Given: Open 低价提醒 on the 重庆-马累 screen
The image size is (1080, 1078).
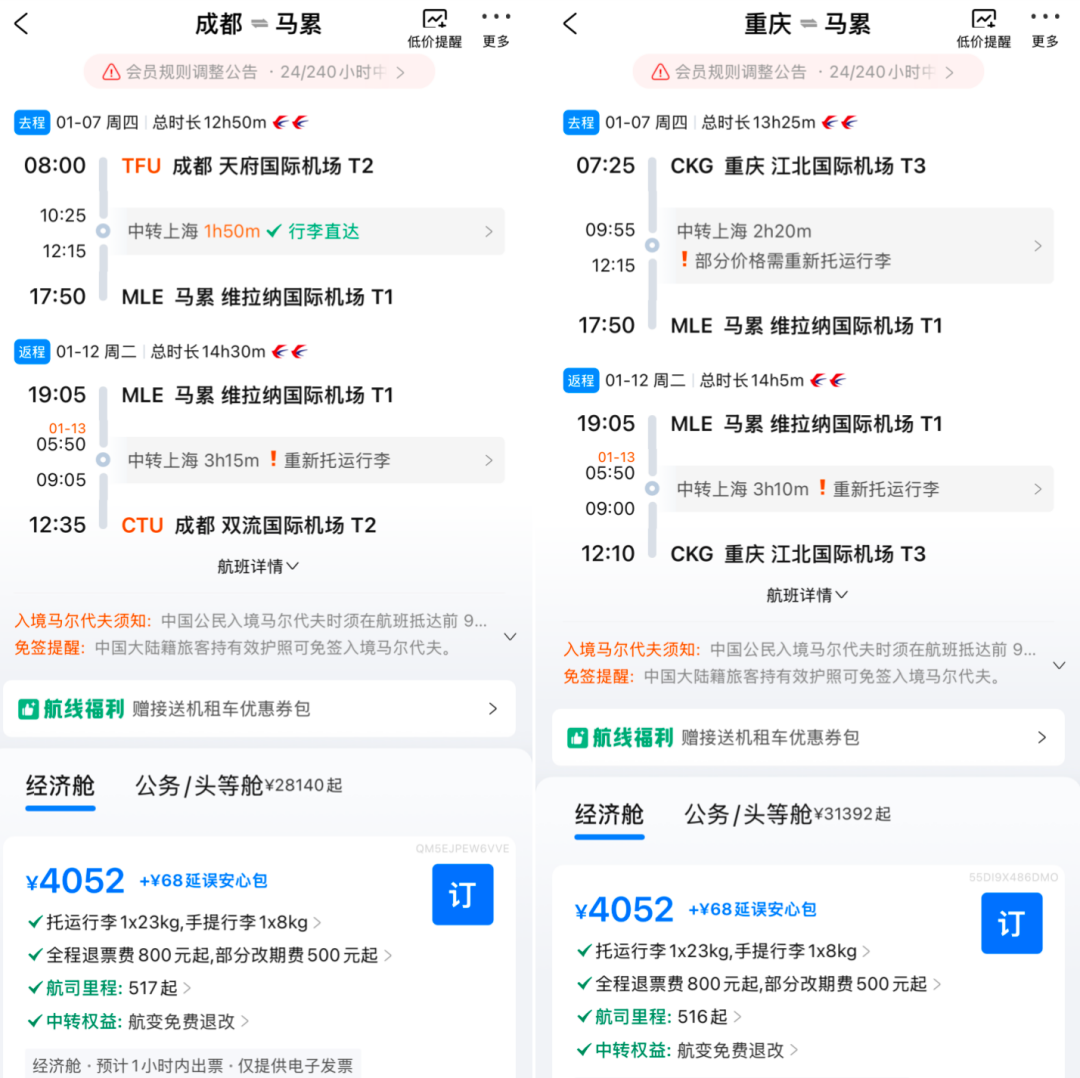Looking at the screenshot, I should pos(984,28).
